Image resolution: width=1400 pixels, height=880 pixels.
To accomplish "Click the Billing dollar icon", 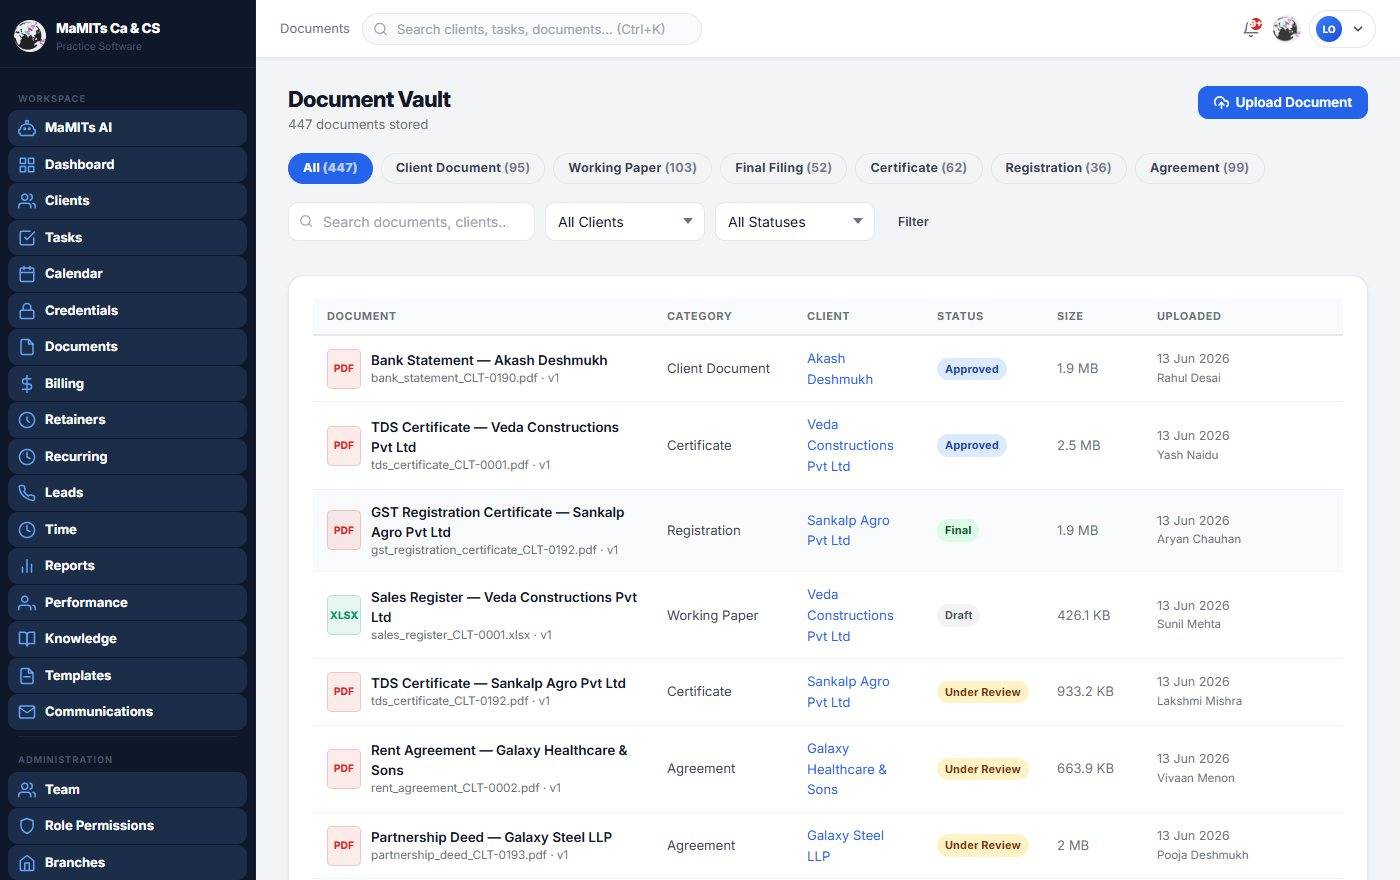I will (27, 384).
